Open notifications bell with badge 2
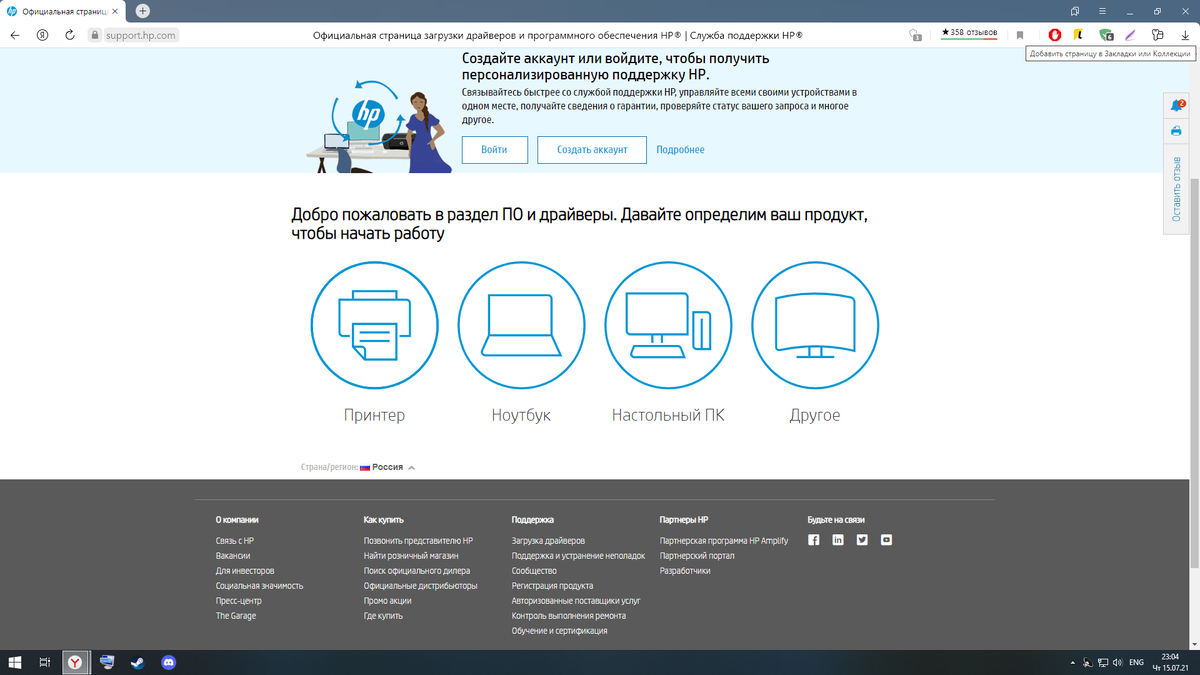This screenshot has width=1200, height=675. (x=1176, y=106)
